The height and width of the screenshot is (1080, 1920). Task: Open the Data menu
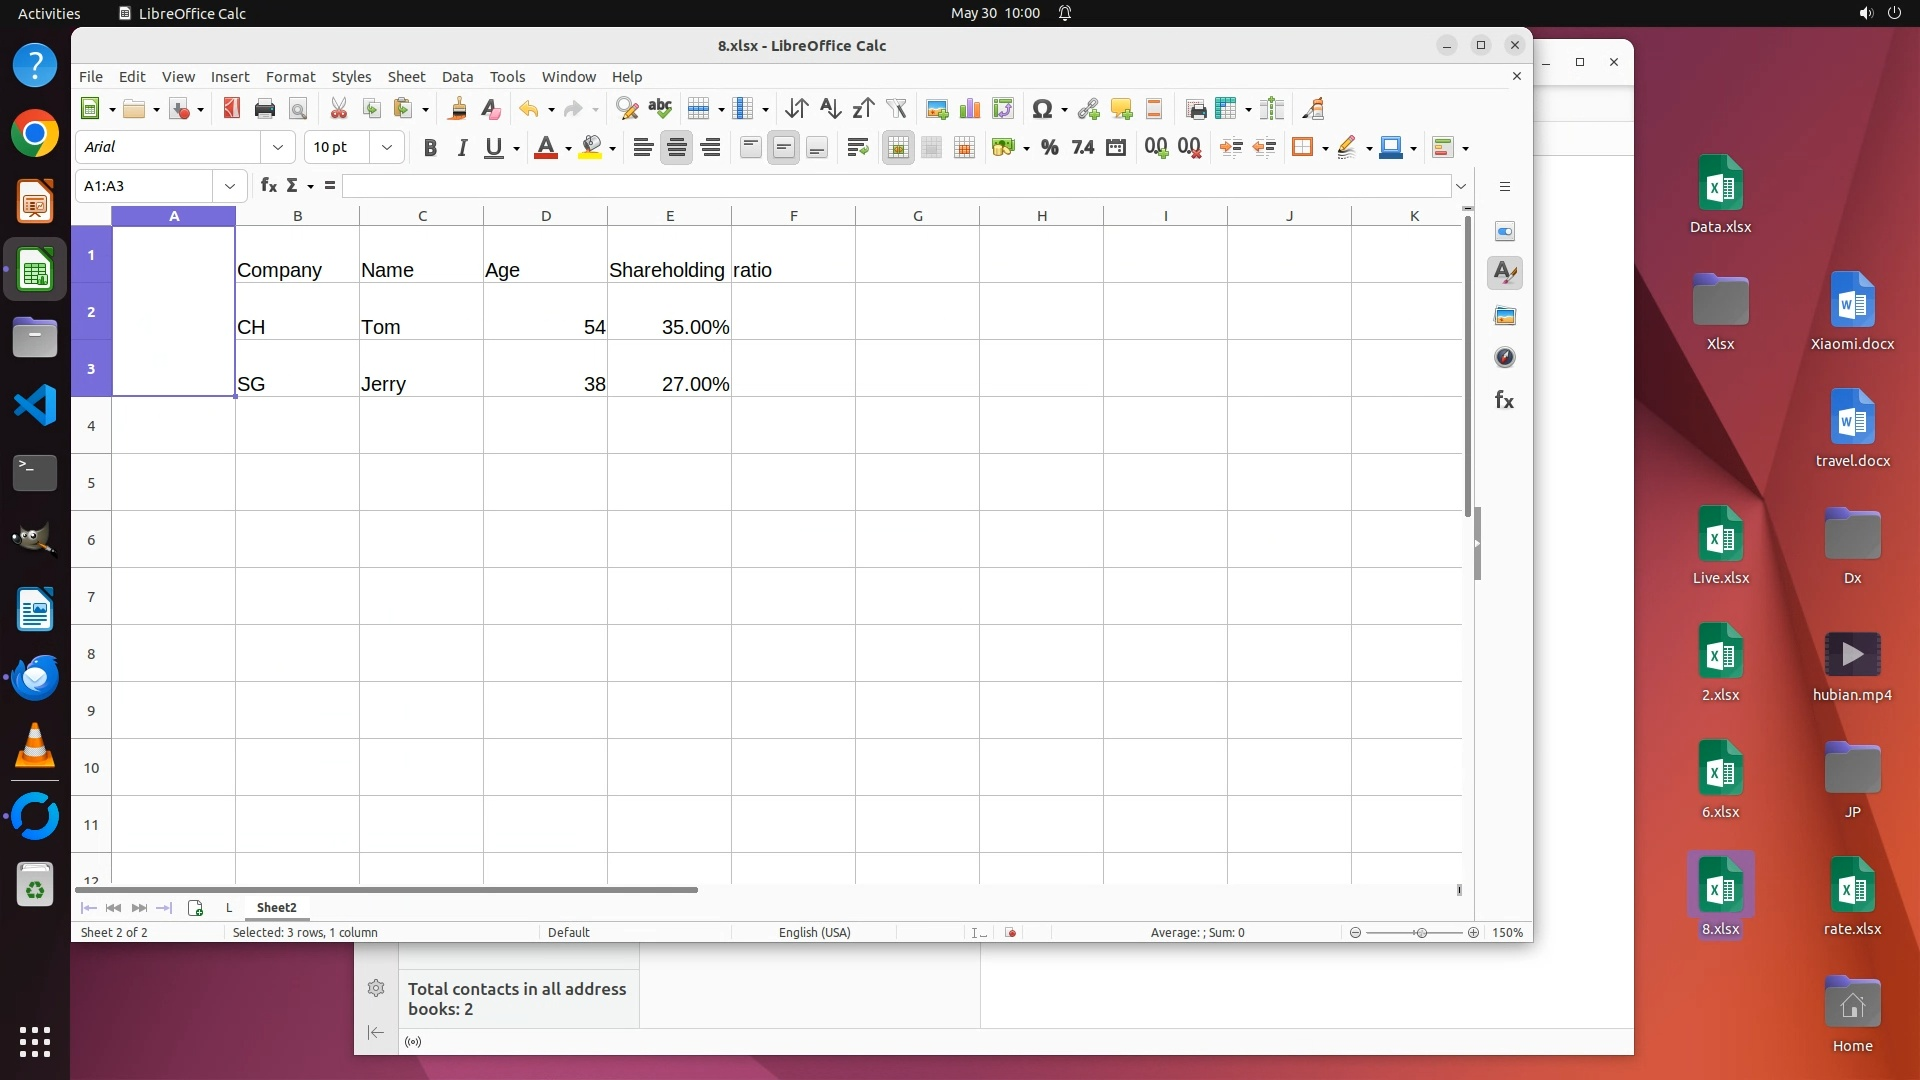[x=457, y=76]
